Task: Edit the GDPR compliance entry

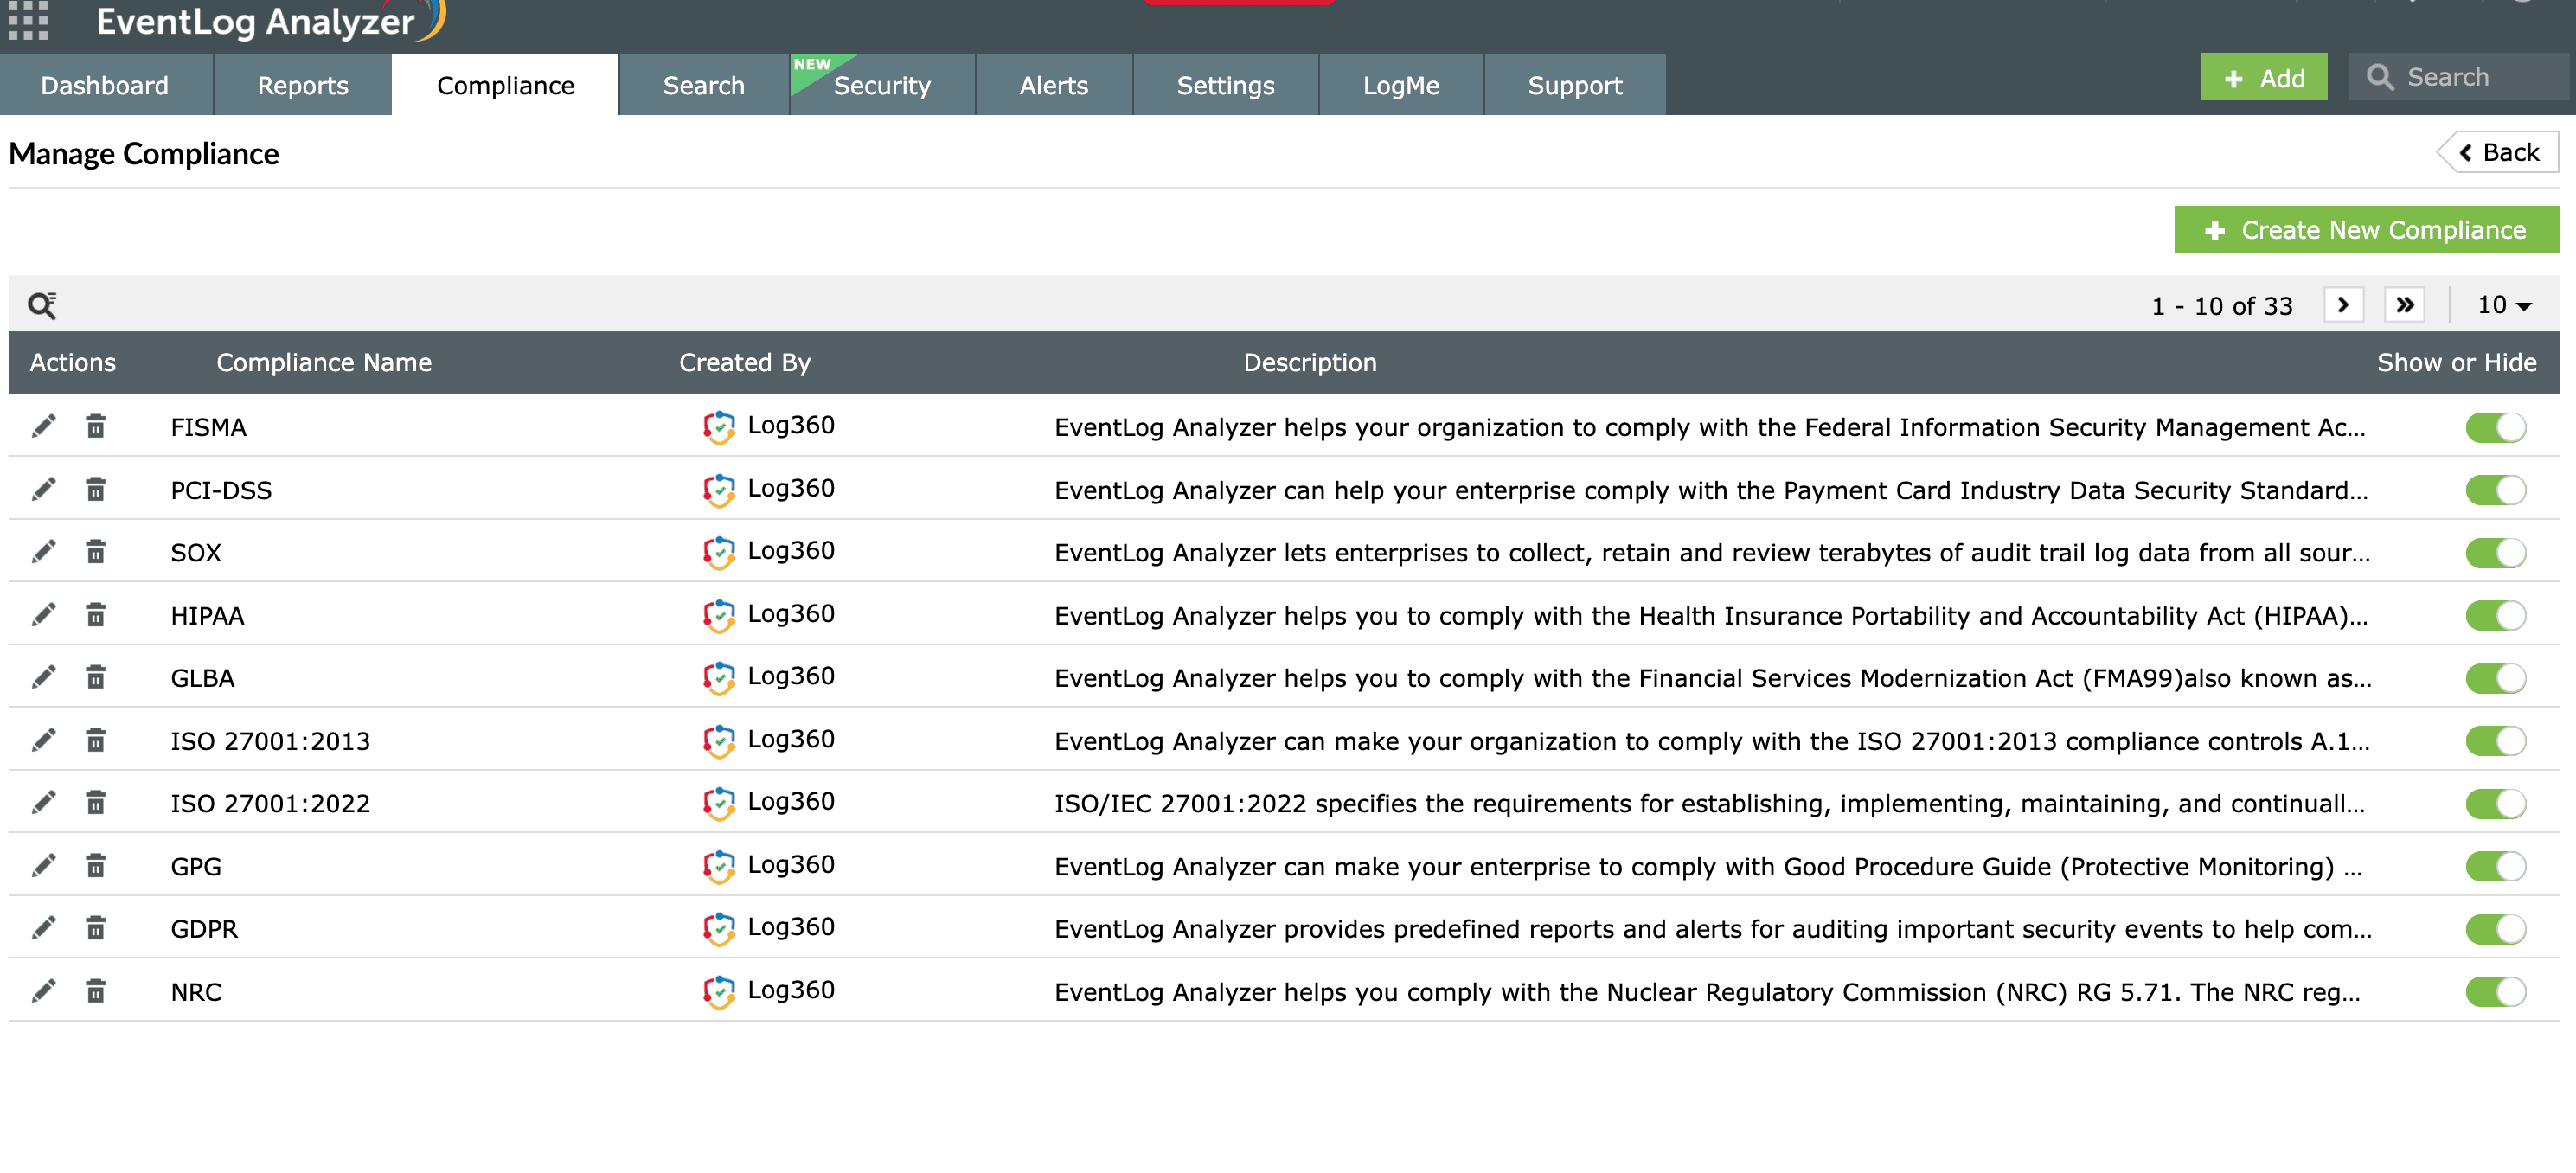Action: click(x=43, y=929)
